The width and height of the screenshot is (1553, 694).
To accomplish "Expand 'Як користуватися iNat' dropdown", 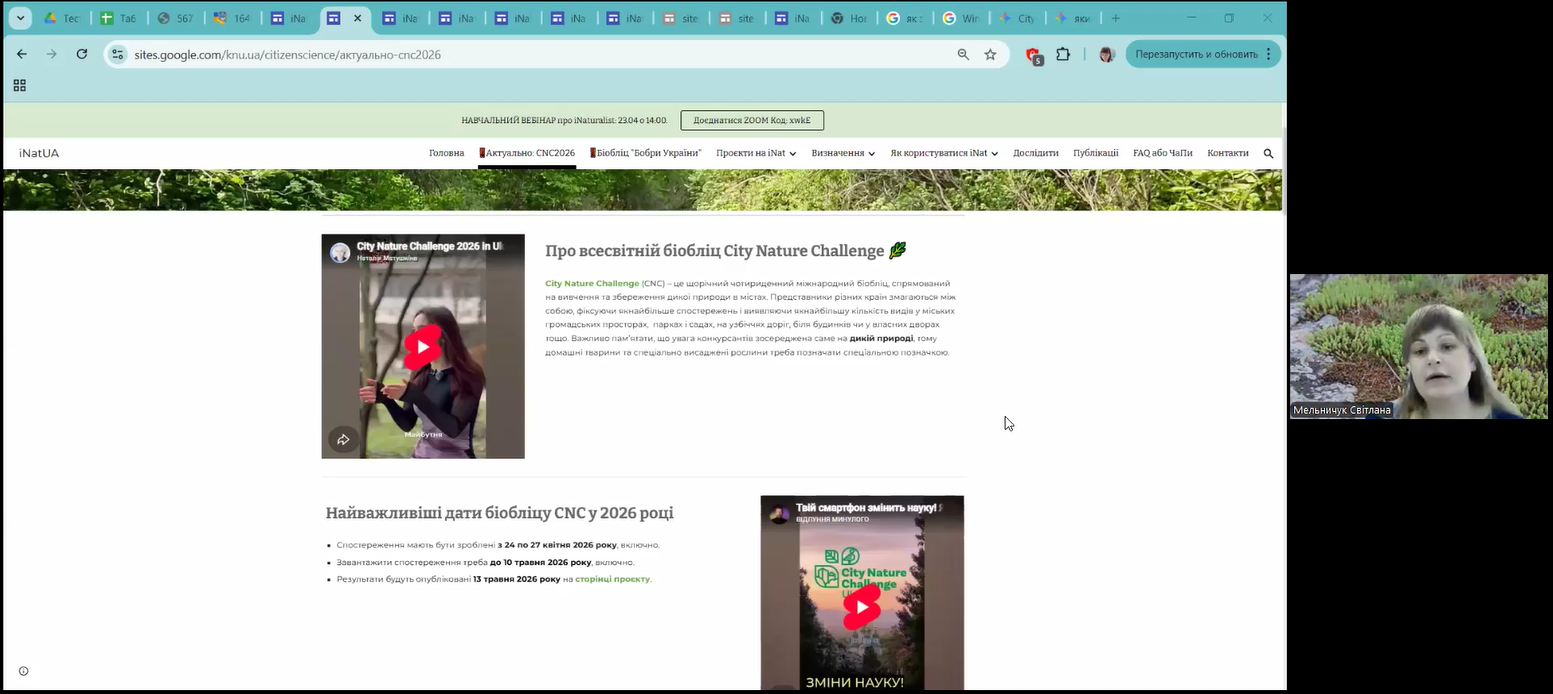I will click(x=943, y=153).
